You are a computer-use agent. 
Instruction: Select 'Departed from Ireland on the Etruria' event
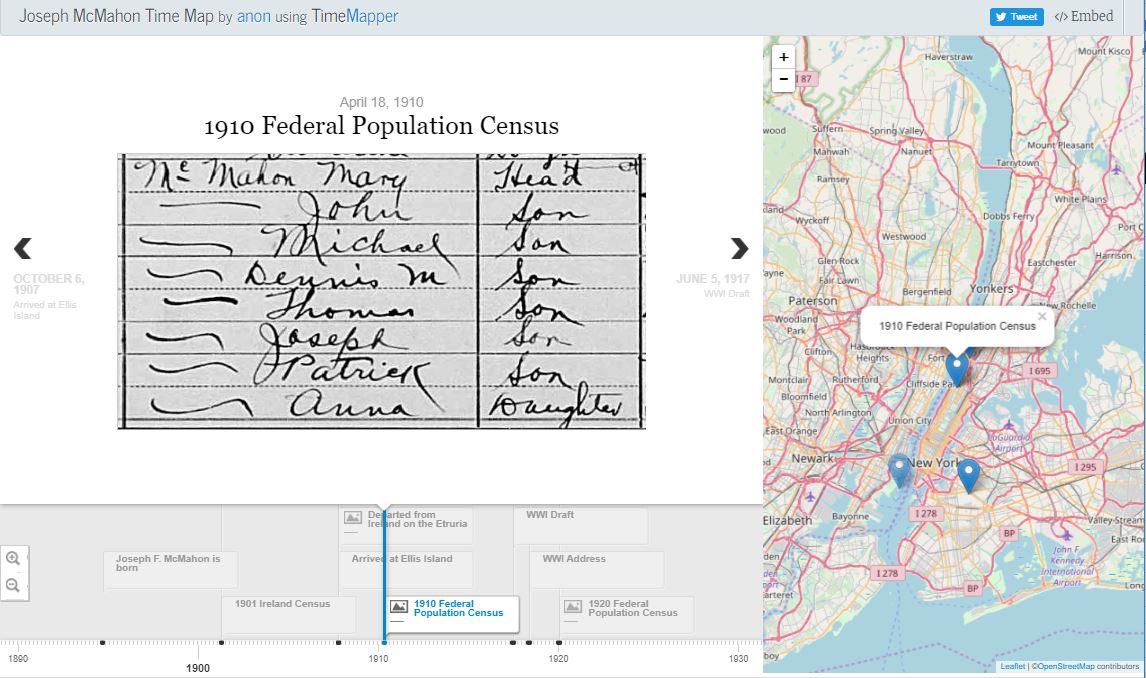(x=406, y=525)
